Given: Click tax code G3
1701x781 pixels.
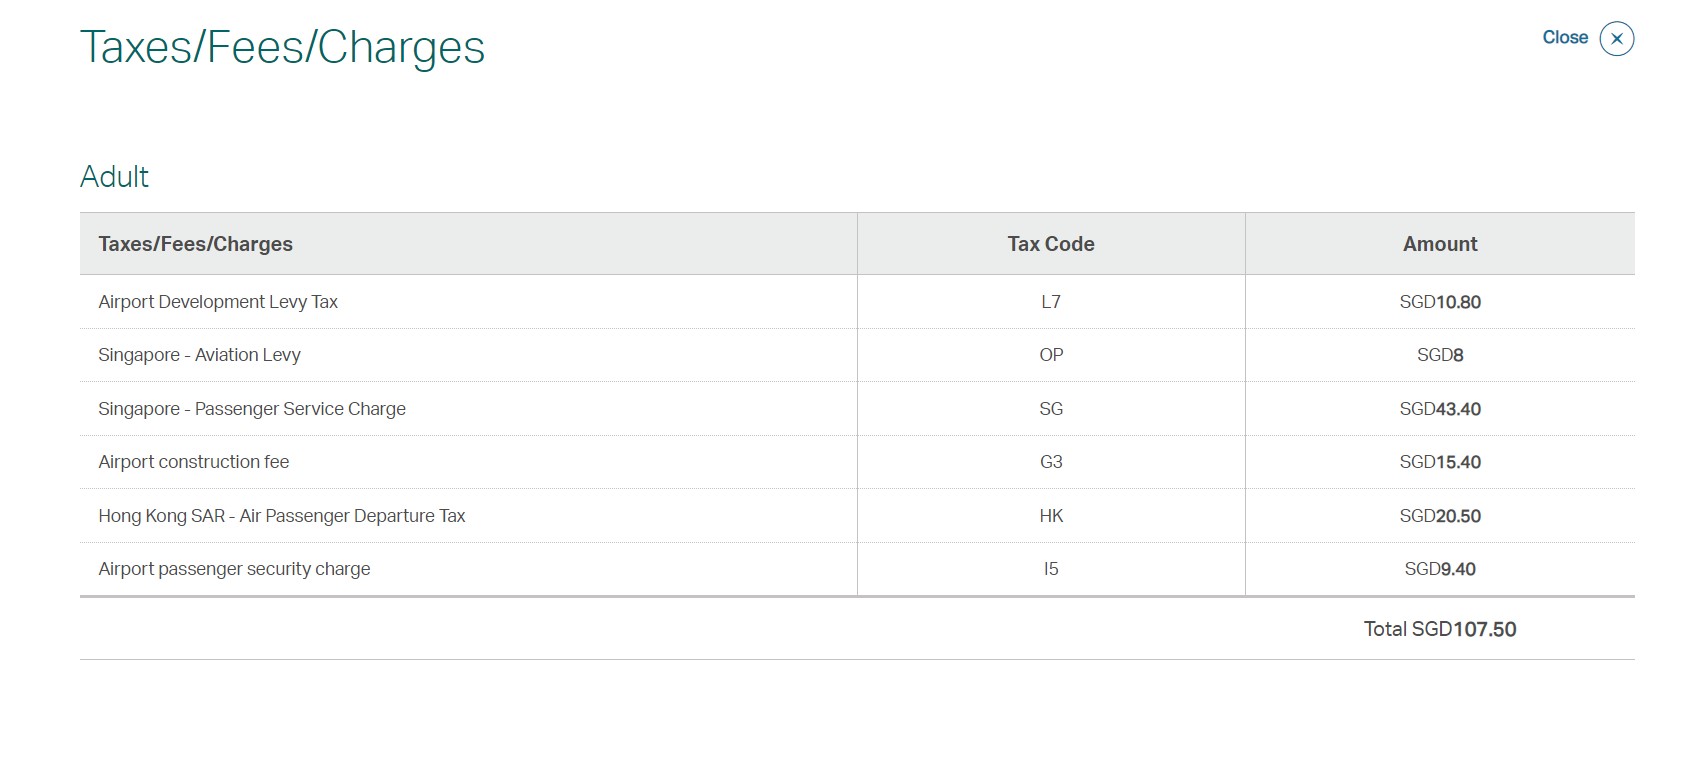Looking at the screenshot, I should pyautogui.click(x=1051, y=462).
